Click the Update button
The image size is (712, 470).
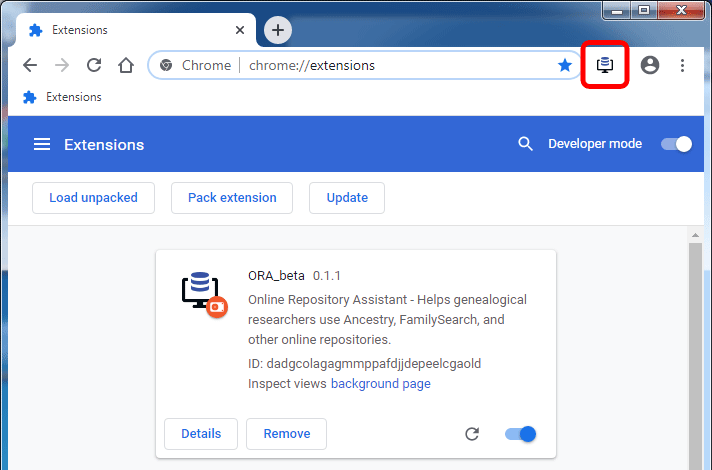(x=347, y=198)
